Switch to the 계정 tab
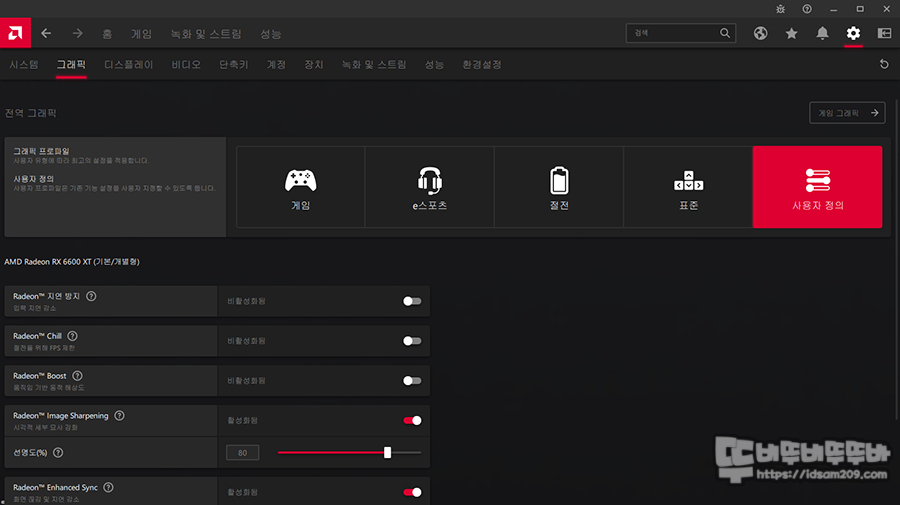The image size is (900, 505). tap(276, 65)
